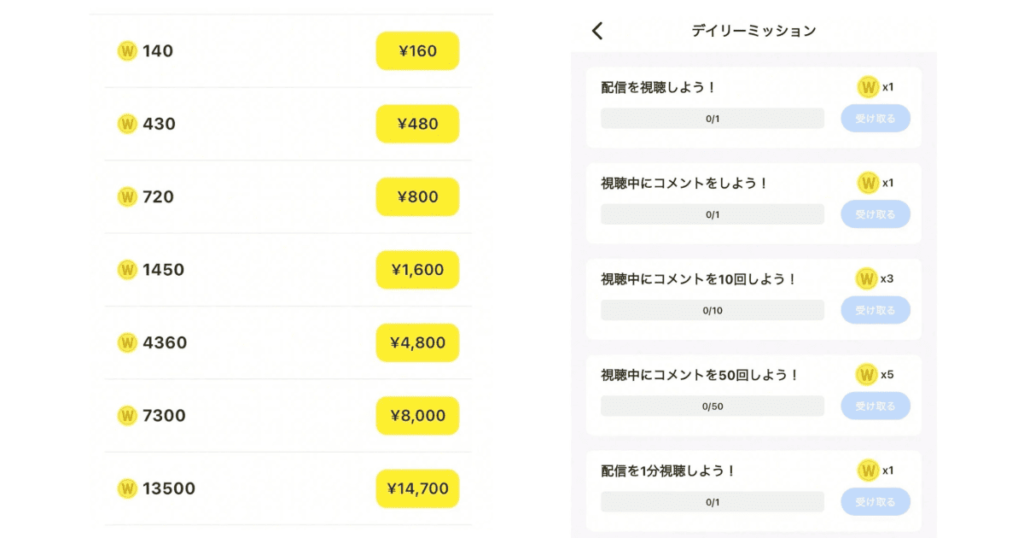1024x538 pixels.
Task: Choose the ¥8,000 coin package
Action: click(417, 416)
